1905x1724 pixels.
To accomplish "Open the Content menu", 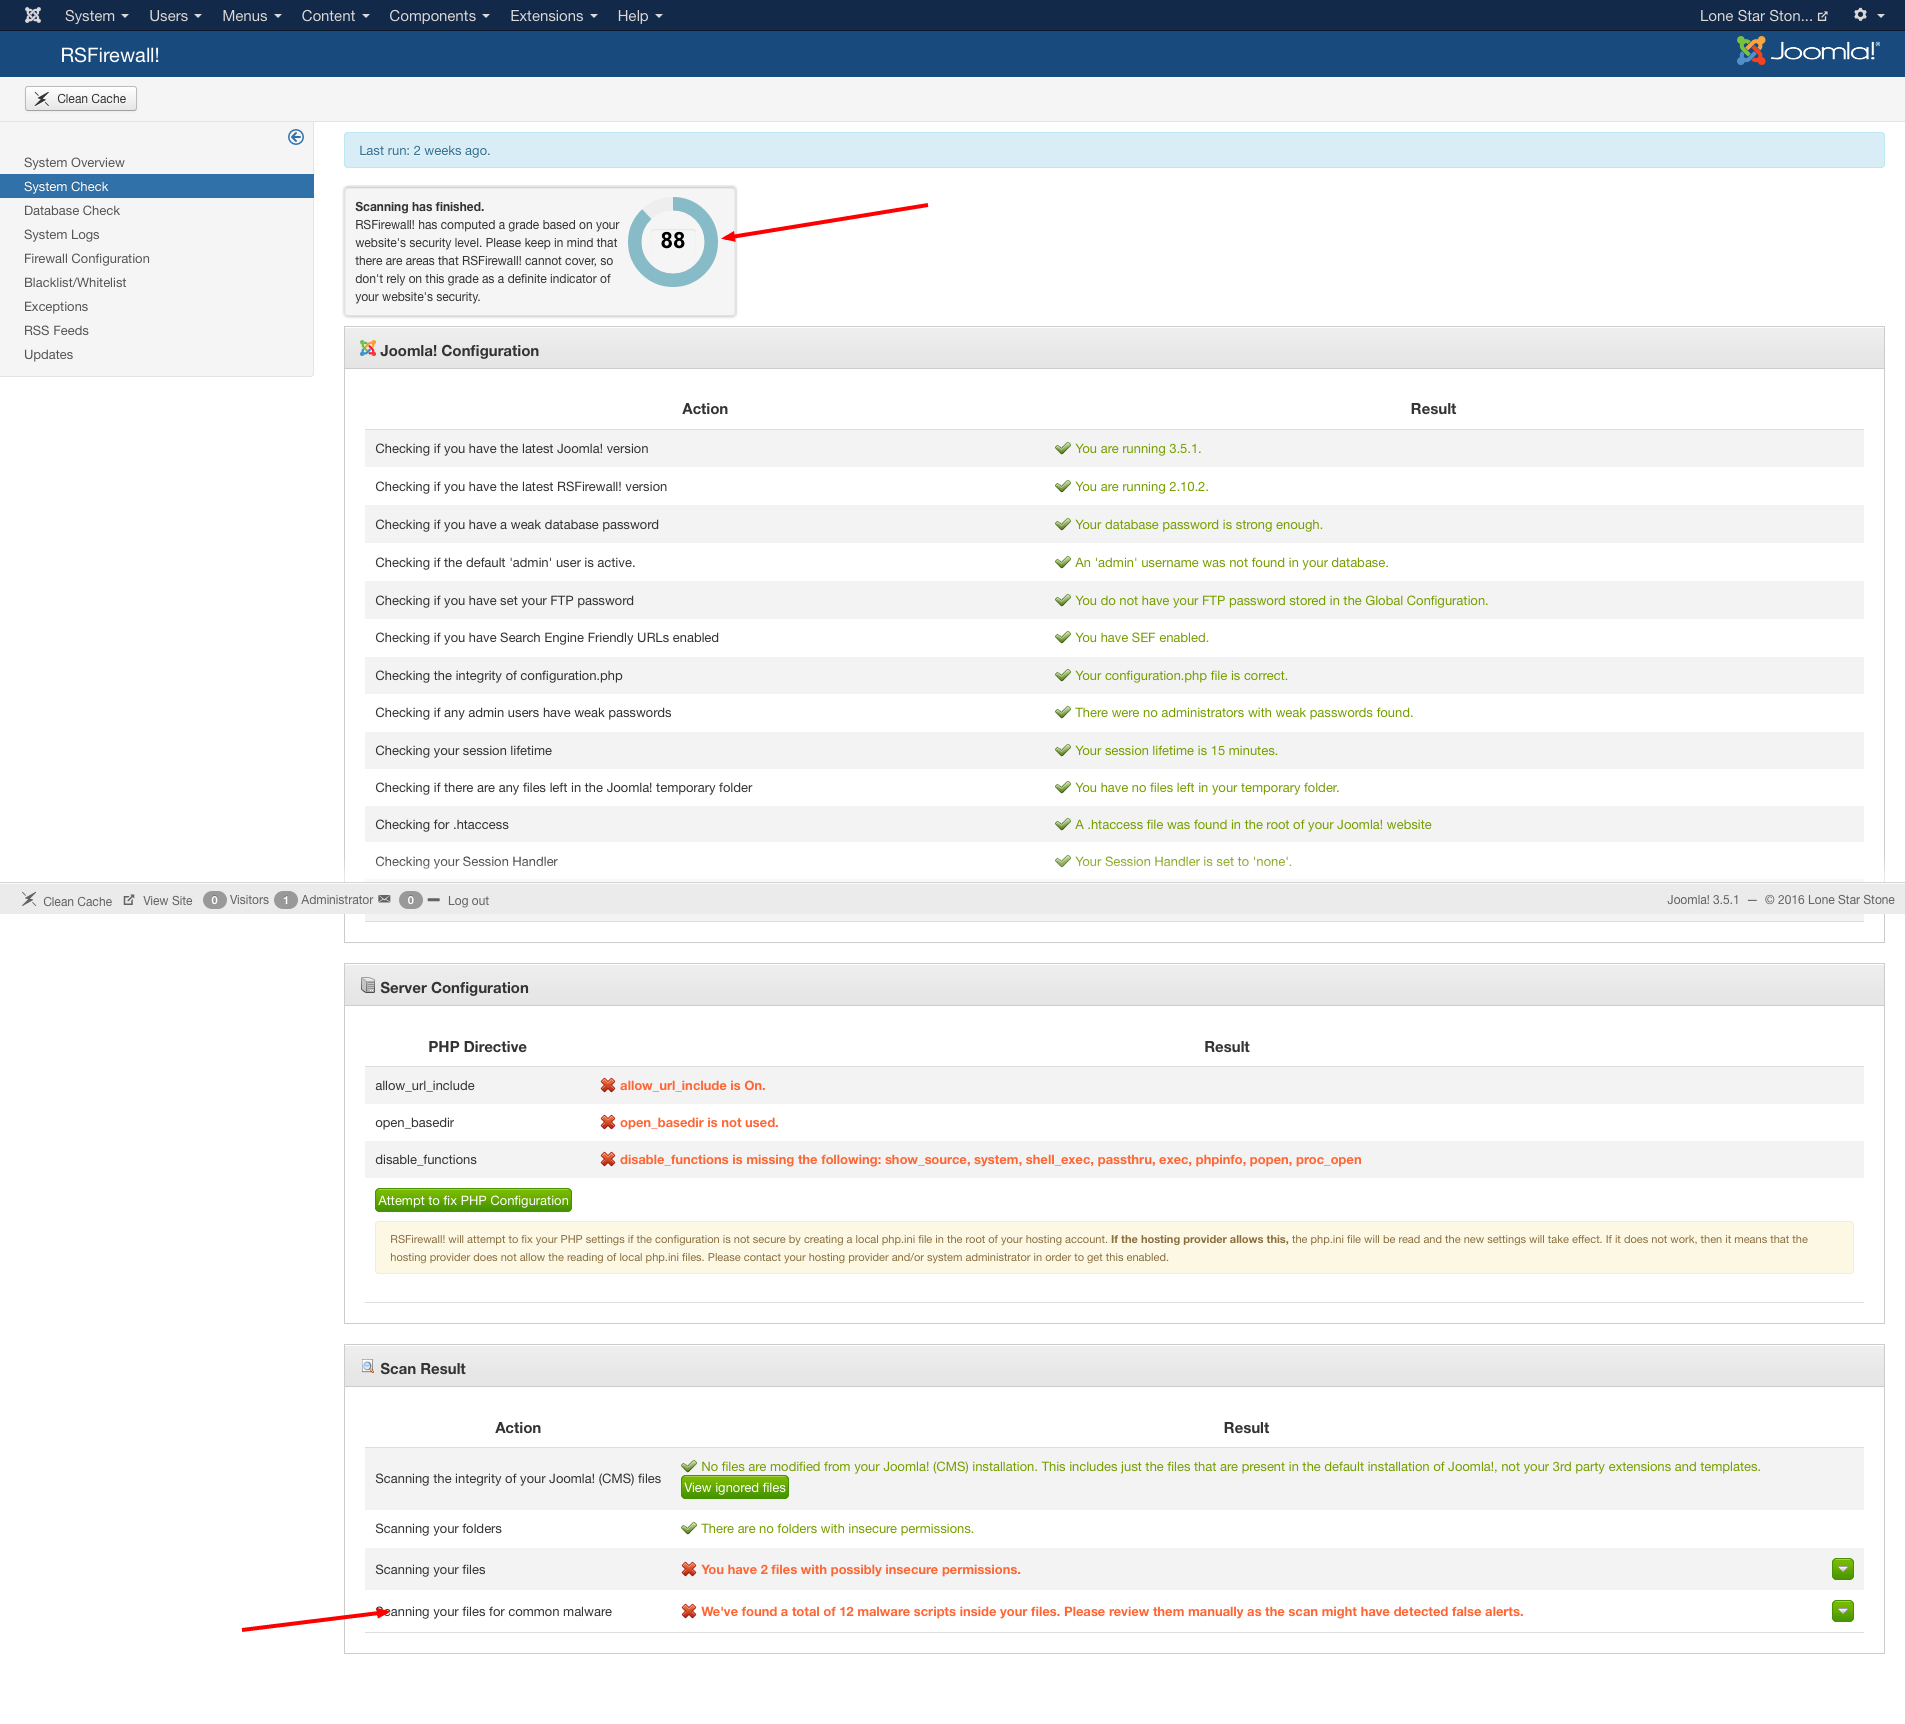I will click(335, 15).
